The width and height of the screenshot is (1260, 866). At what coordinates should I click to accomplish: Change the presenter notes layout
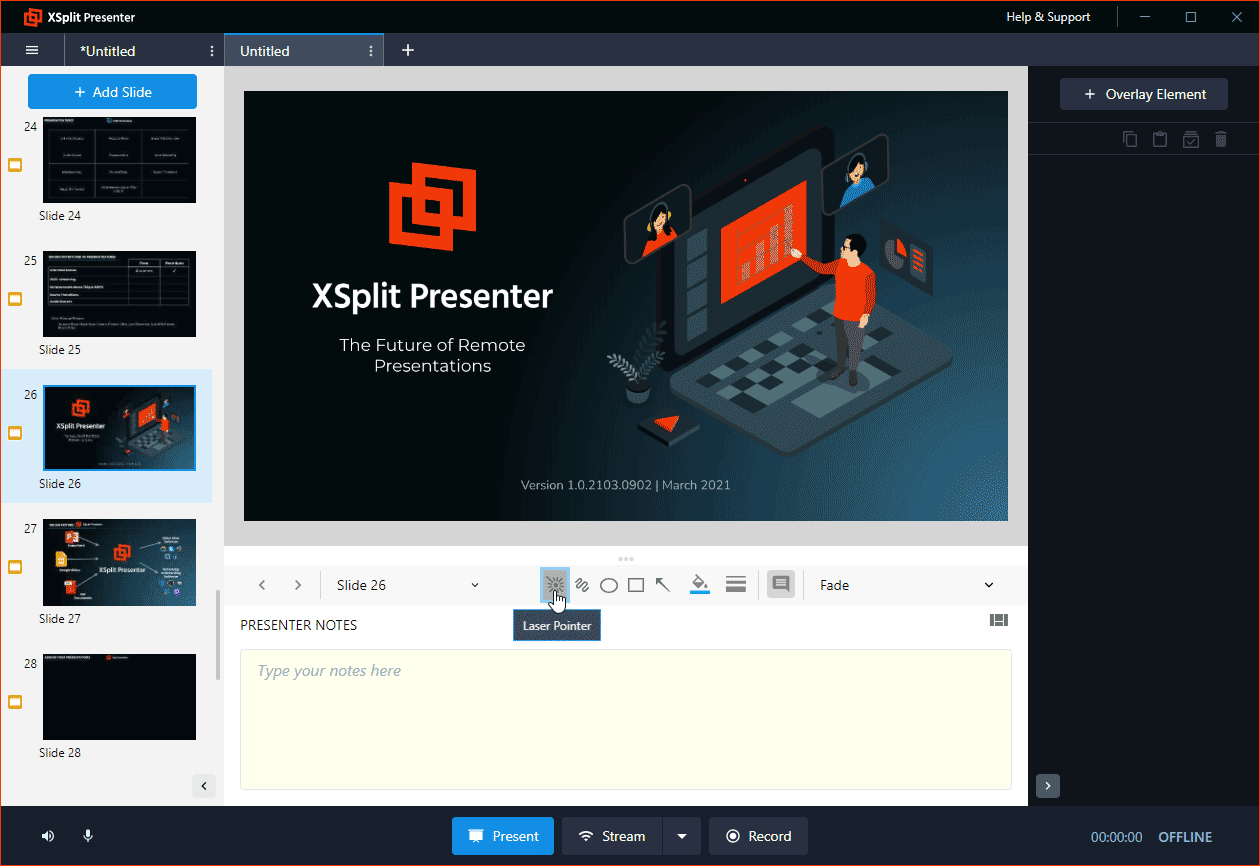(x=998, y=621)
